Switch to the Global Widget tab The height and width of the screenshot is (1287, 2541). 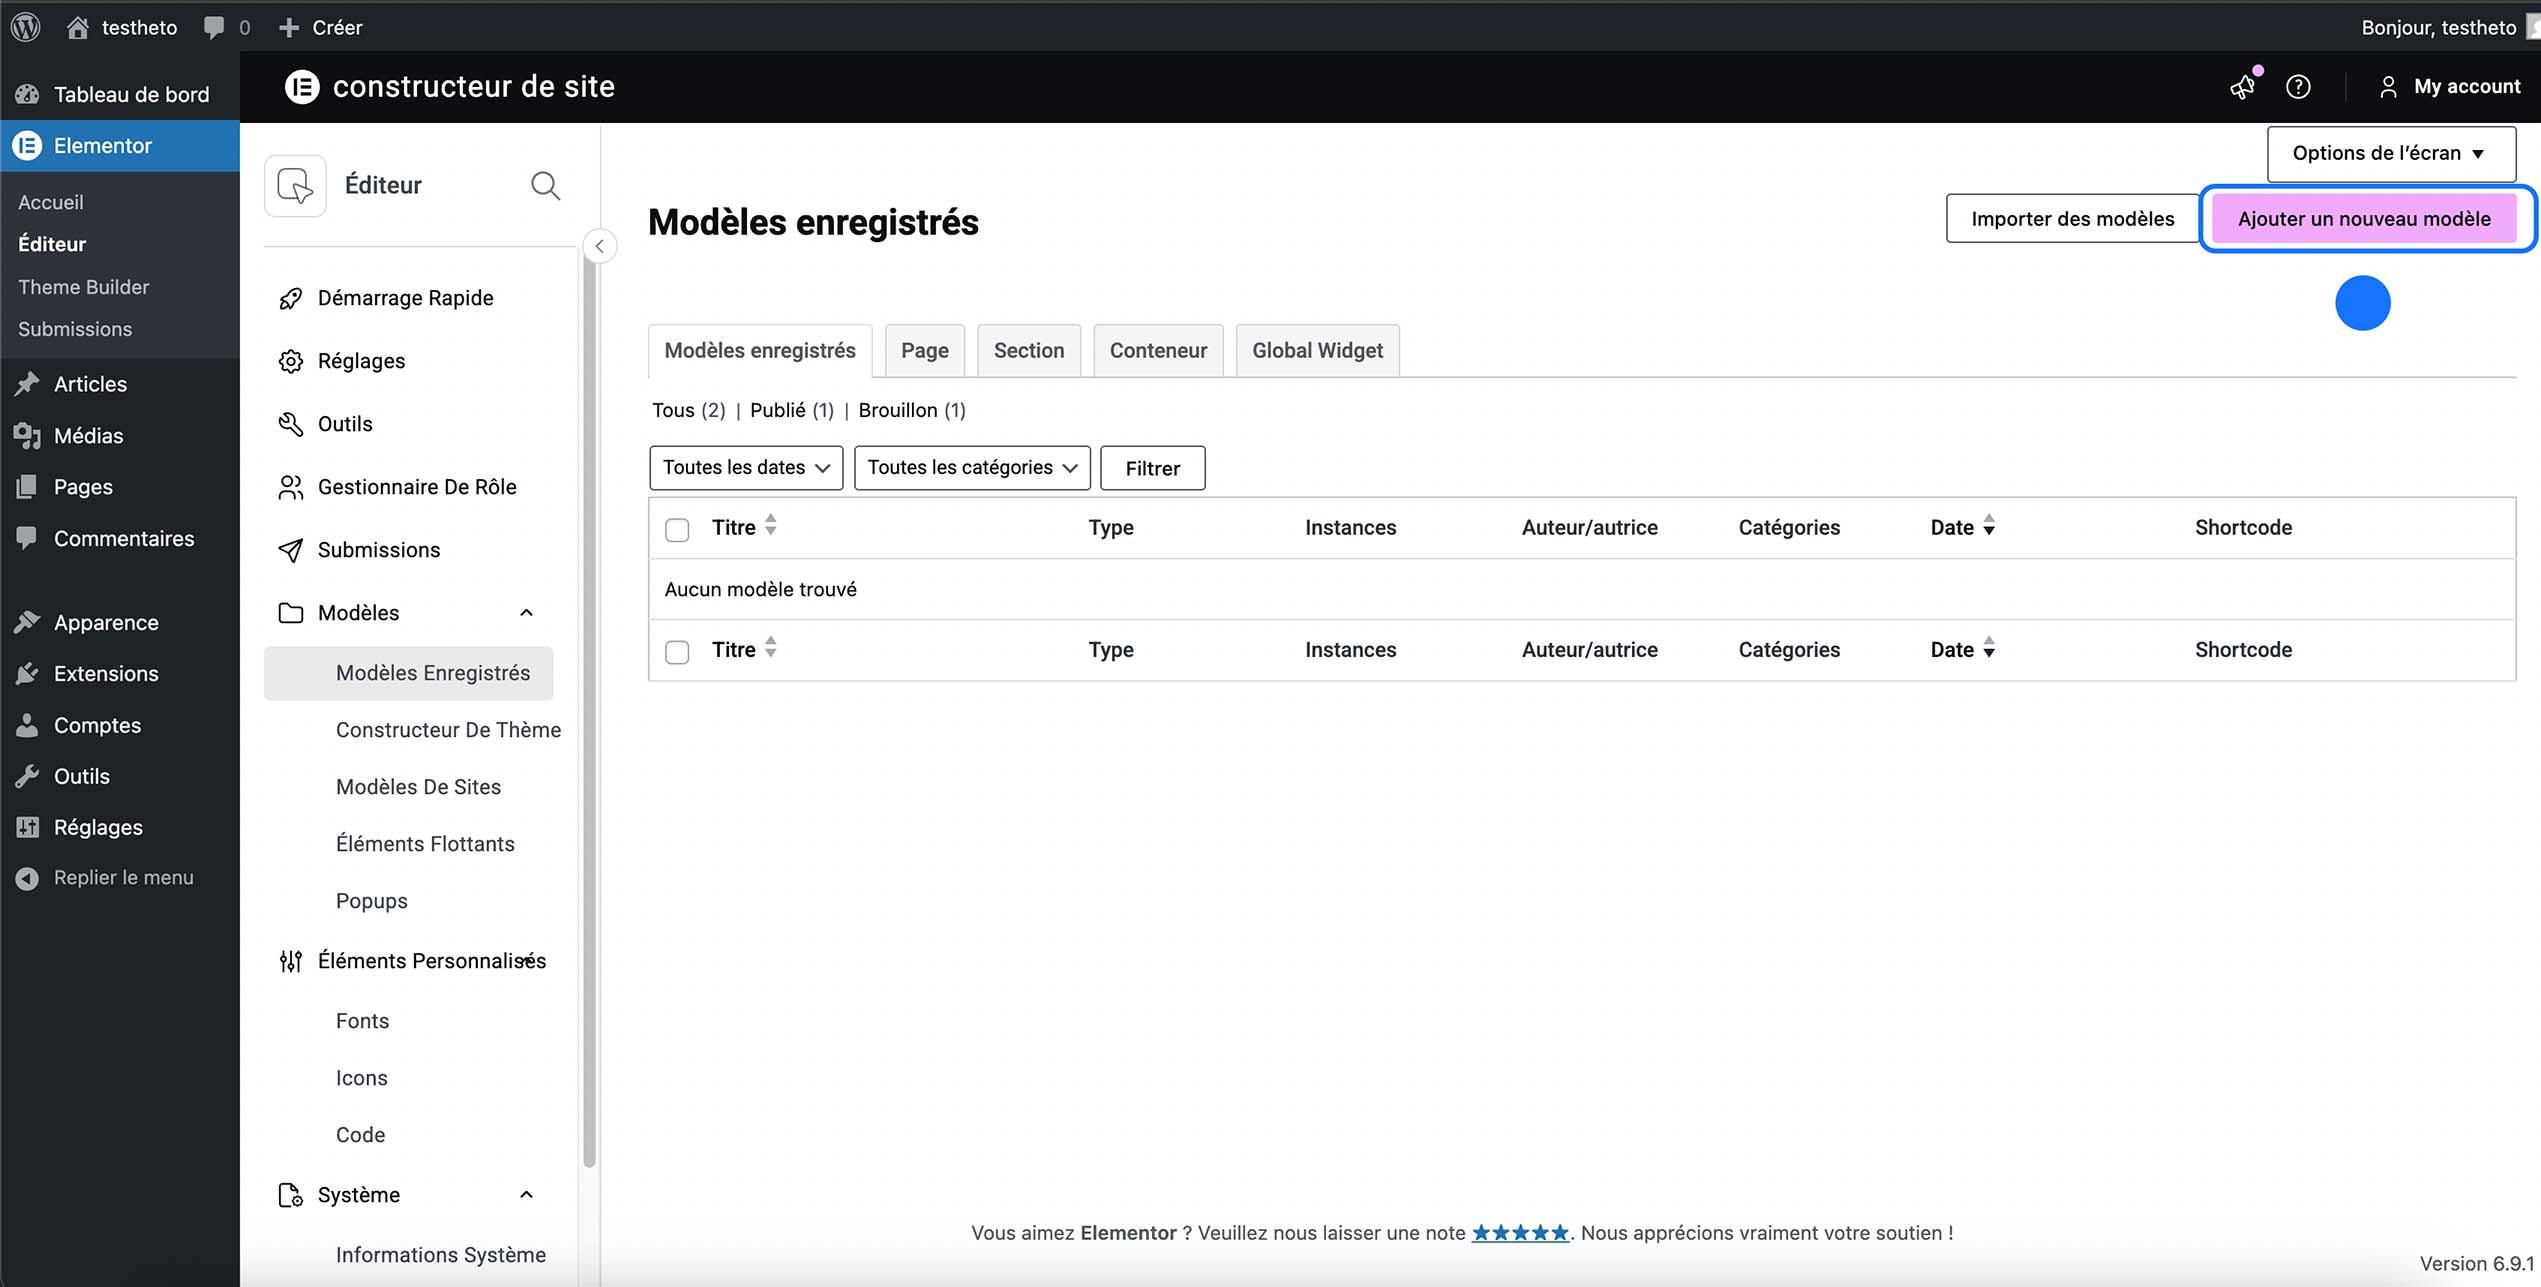(x=1316, y=350)
